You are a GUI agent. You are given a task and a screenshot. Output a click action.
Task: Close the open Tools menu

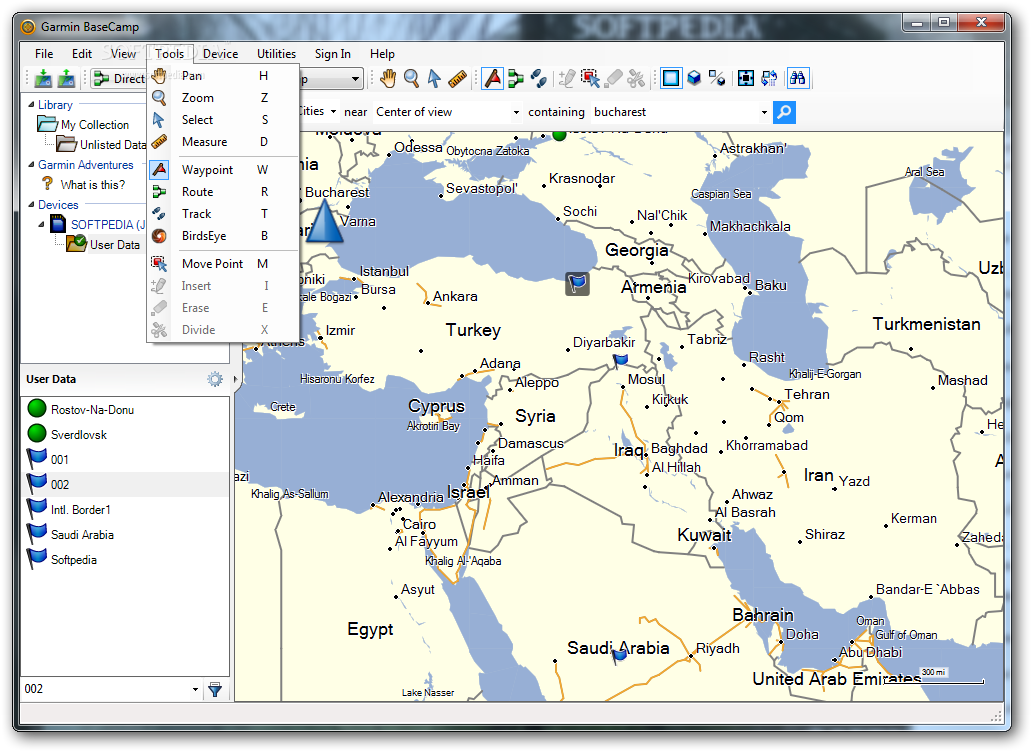coord(170,54)
